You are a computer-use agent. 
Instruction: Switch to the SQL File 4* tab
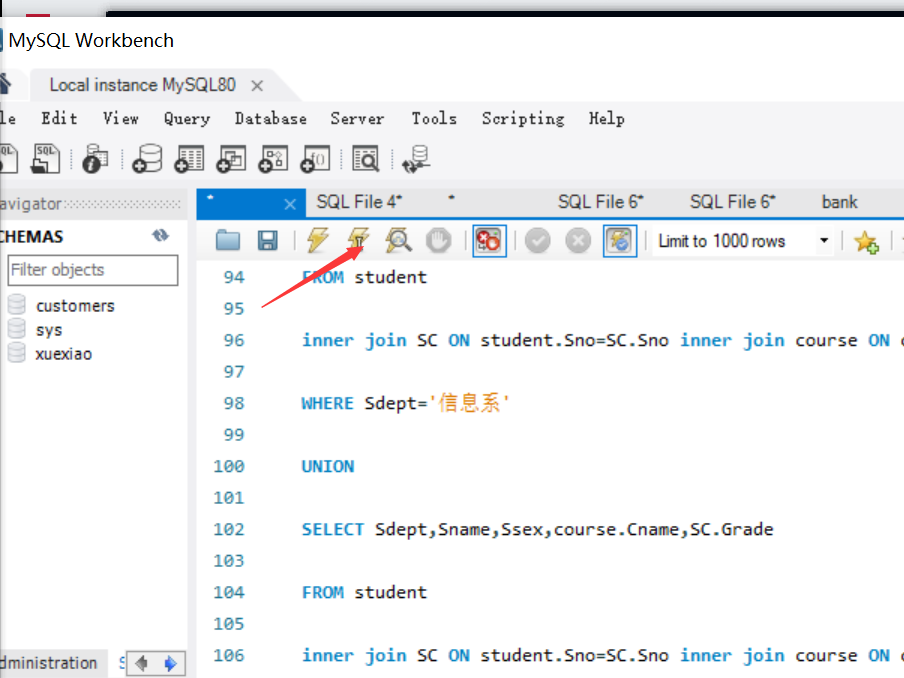pyautogui.click(x=359, y=202)
